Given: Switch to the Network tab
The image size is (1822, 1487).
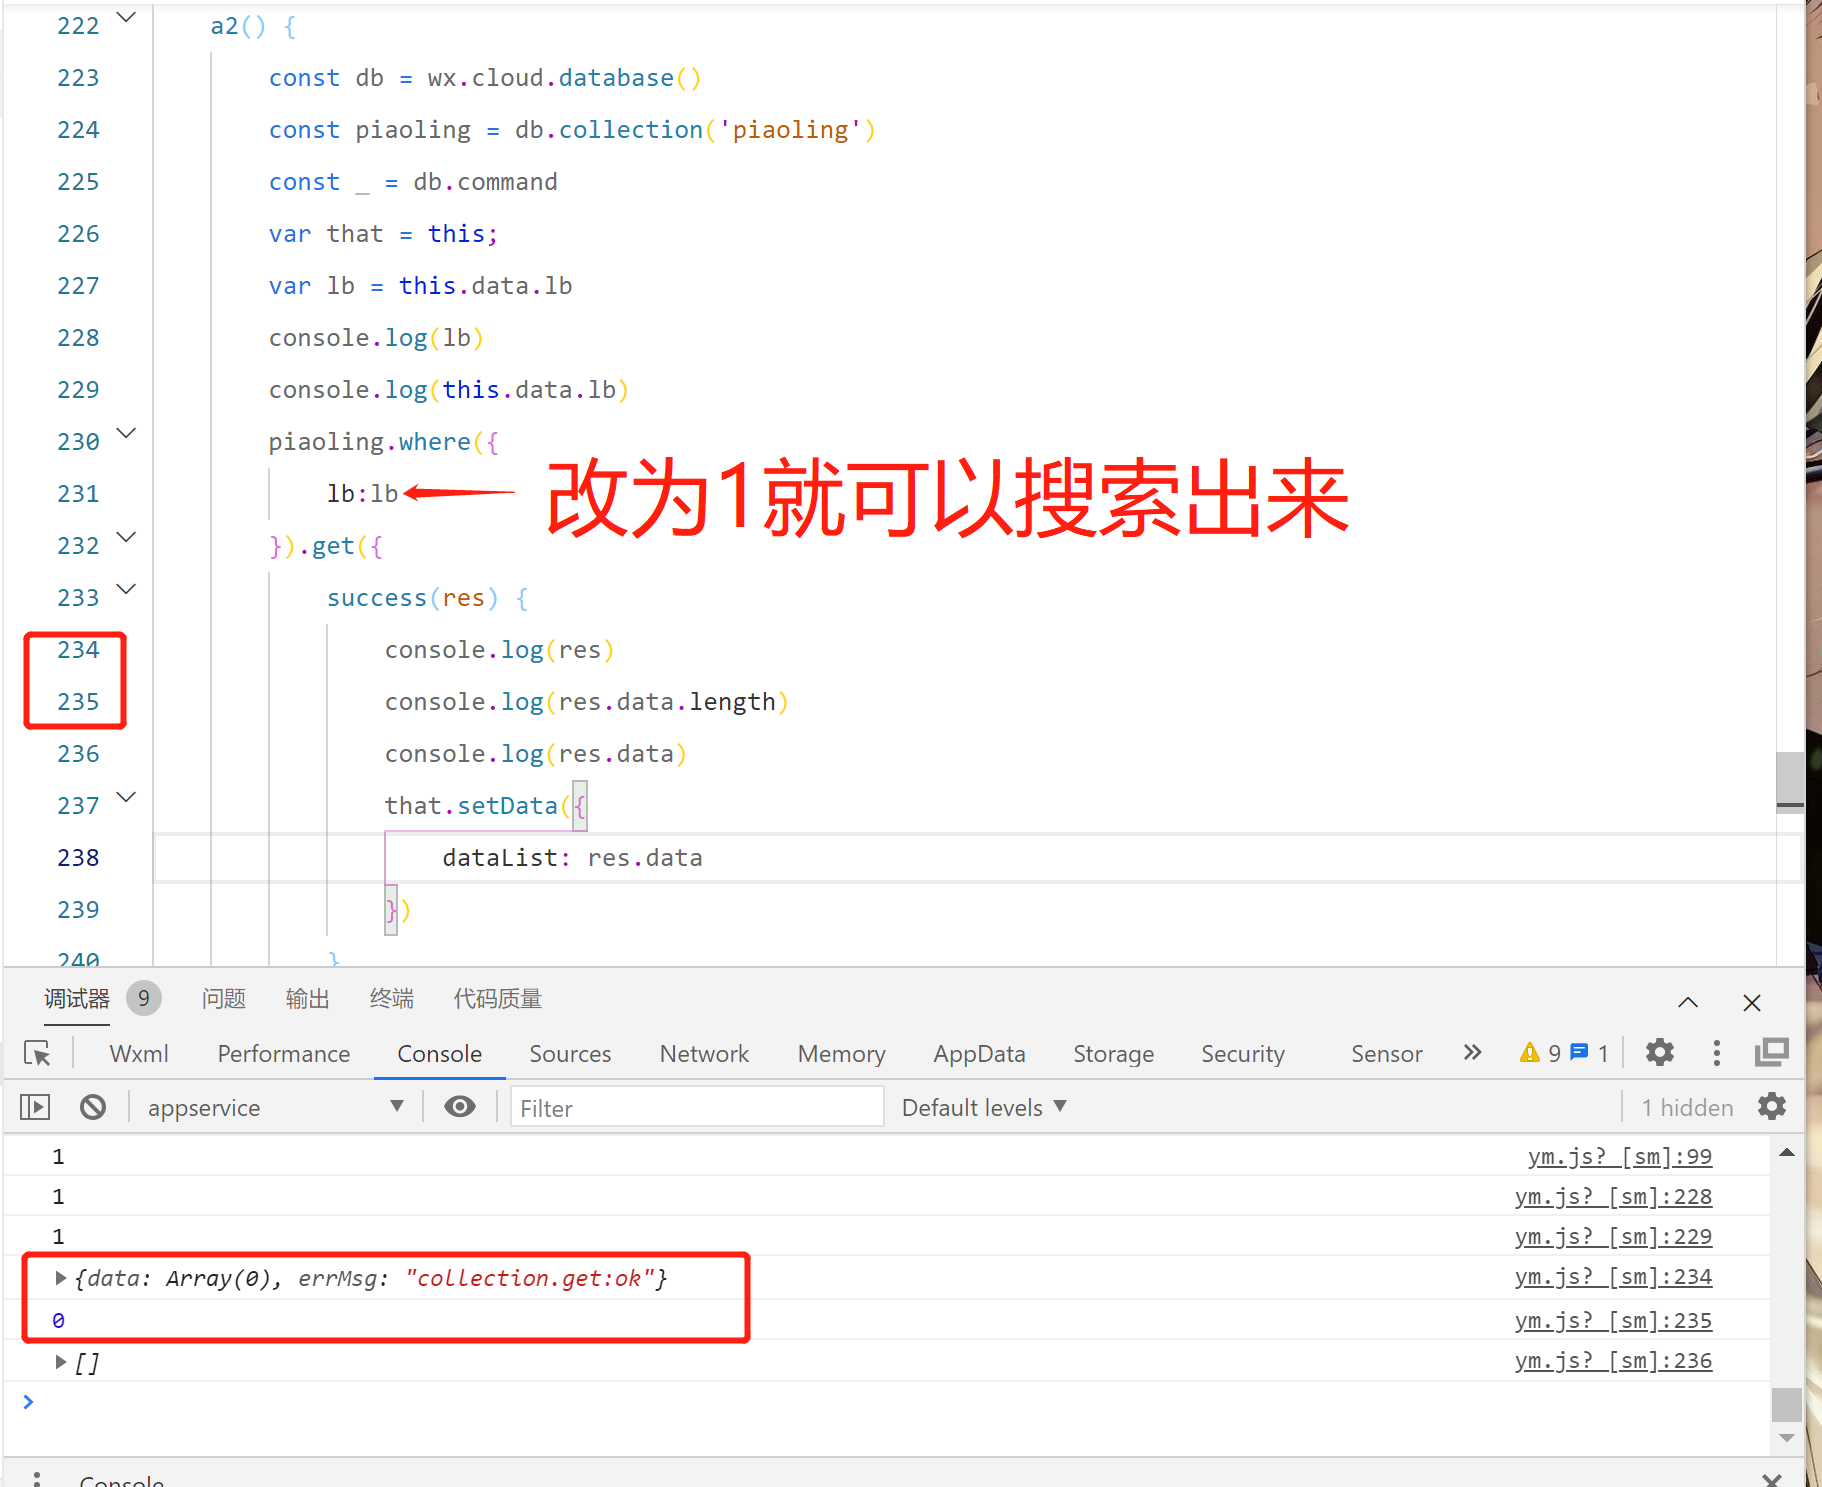Looking at the screenshot, I should tap(704, 1053).
